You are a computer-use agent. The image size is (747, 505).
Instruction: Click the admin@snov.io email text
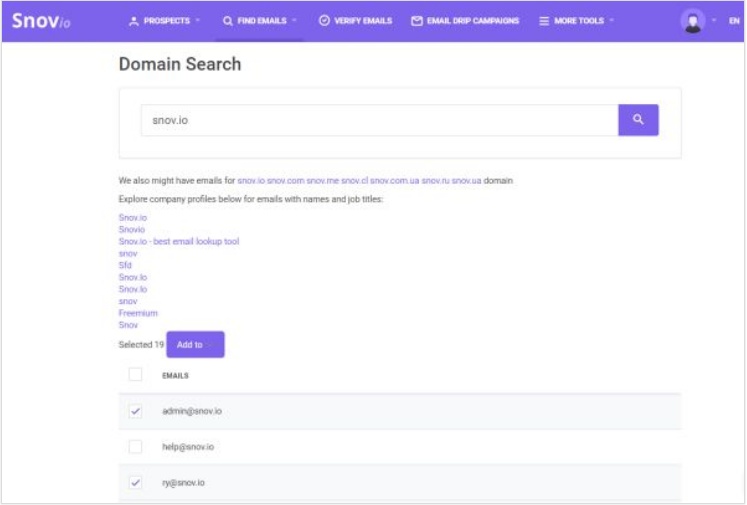[x=192, y=411]
